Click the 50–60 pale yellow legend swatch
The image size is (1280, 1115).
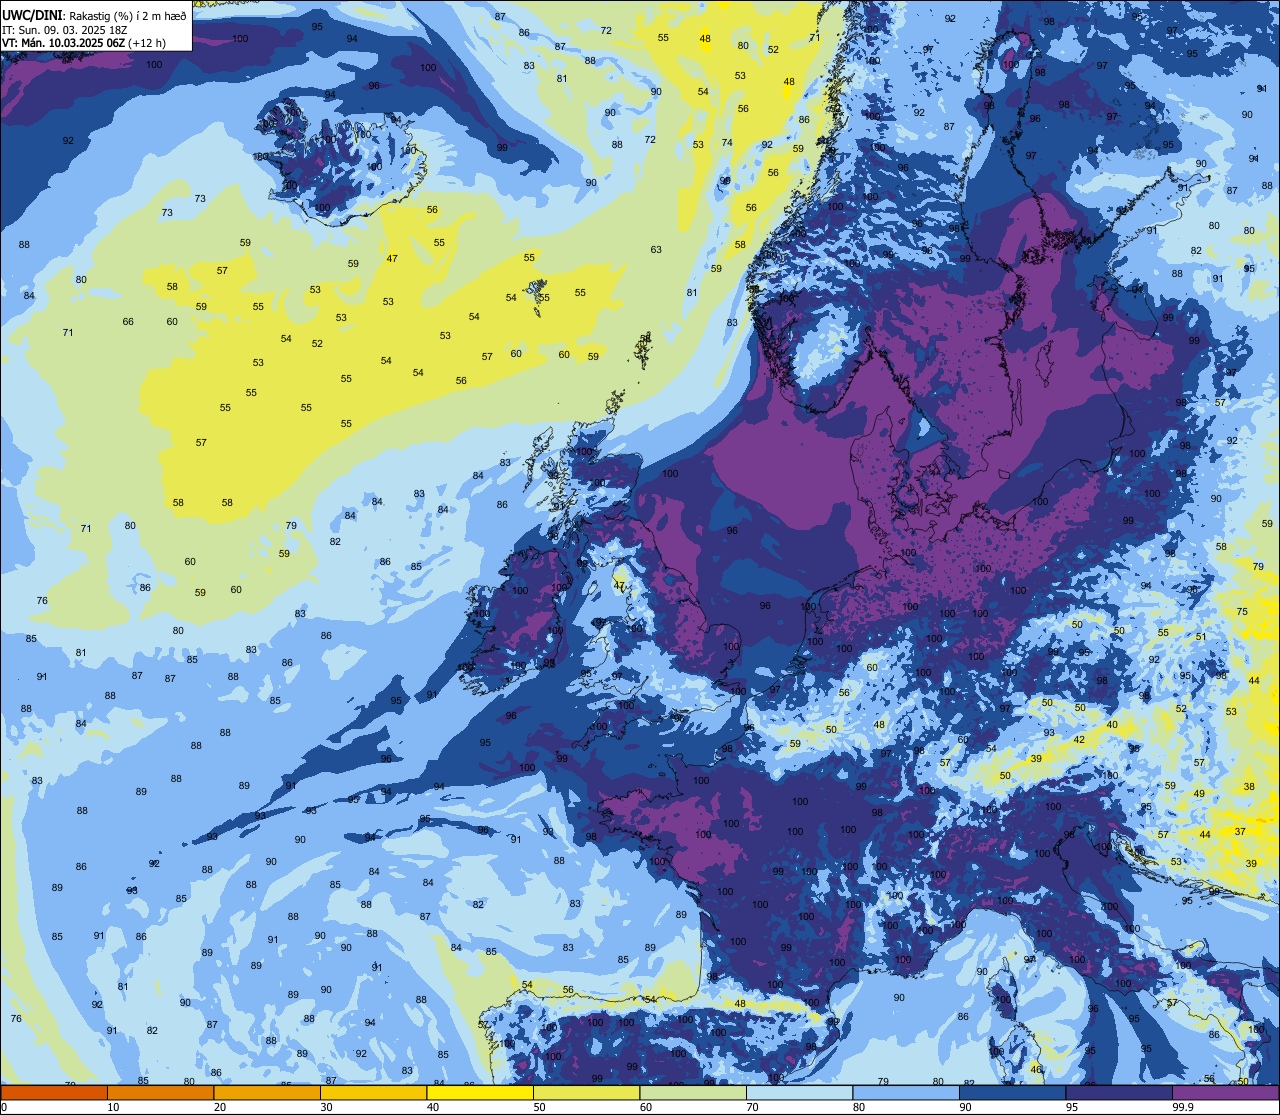(586, 1092)
